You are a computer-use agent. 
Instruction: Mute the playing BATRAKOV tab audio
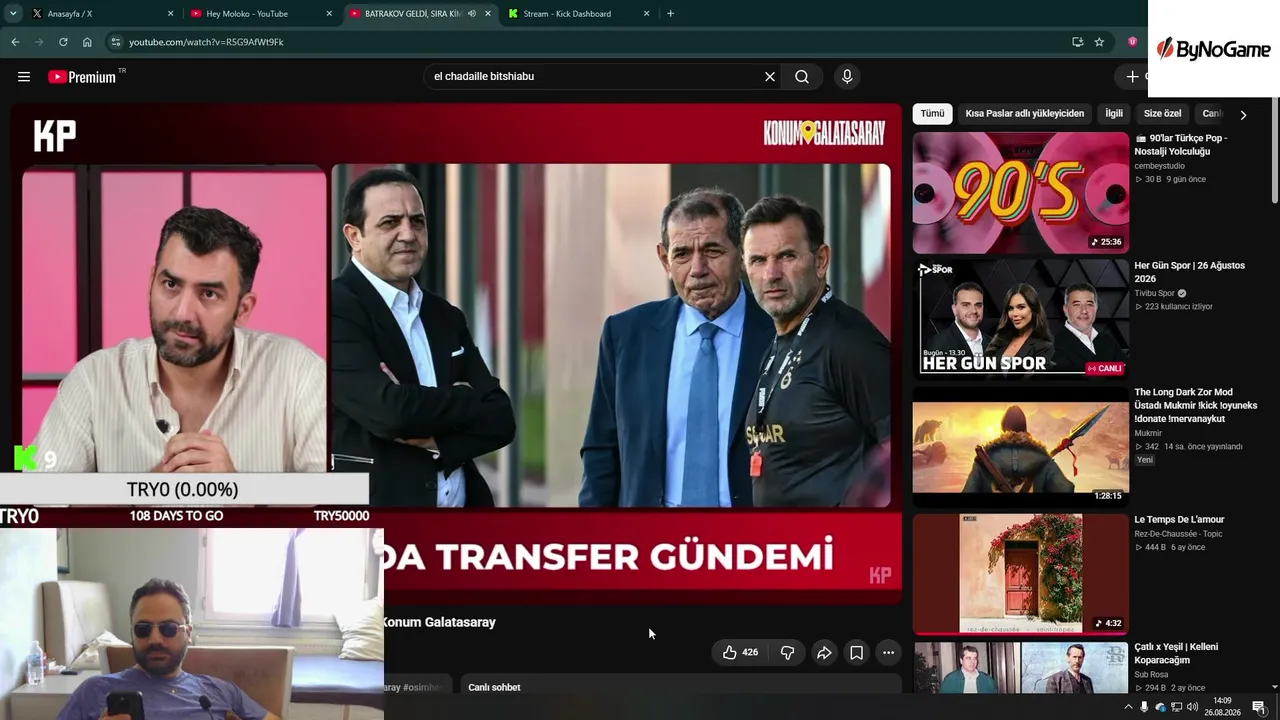click(x=472, y=14)
